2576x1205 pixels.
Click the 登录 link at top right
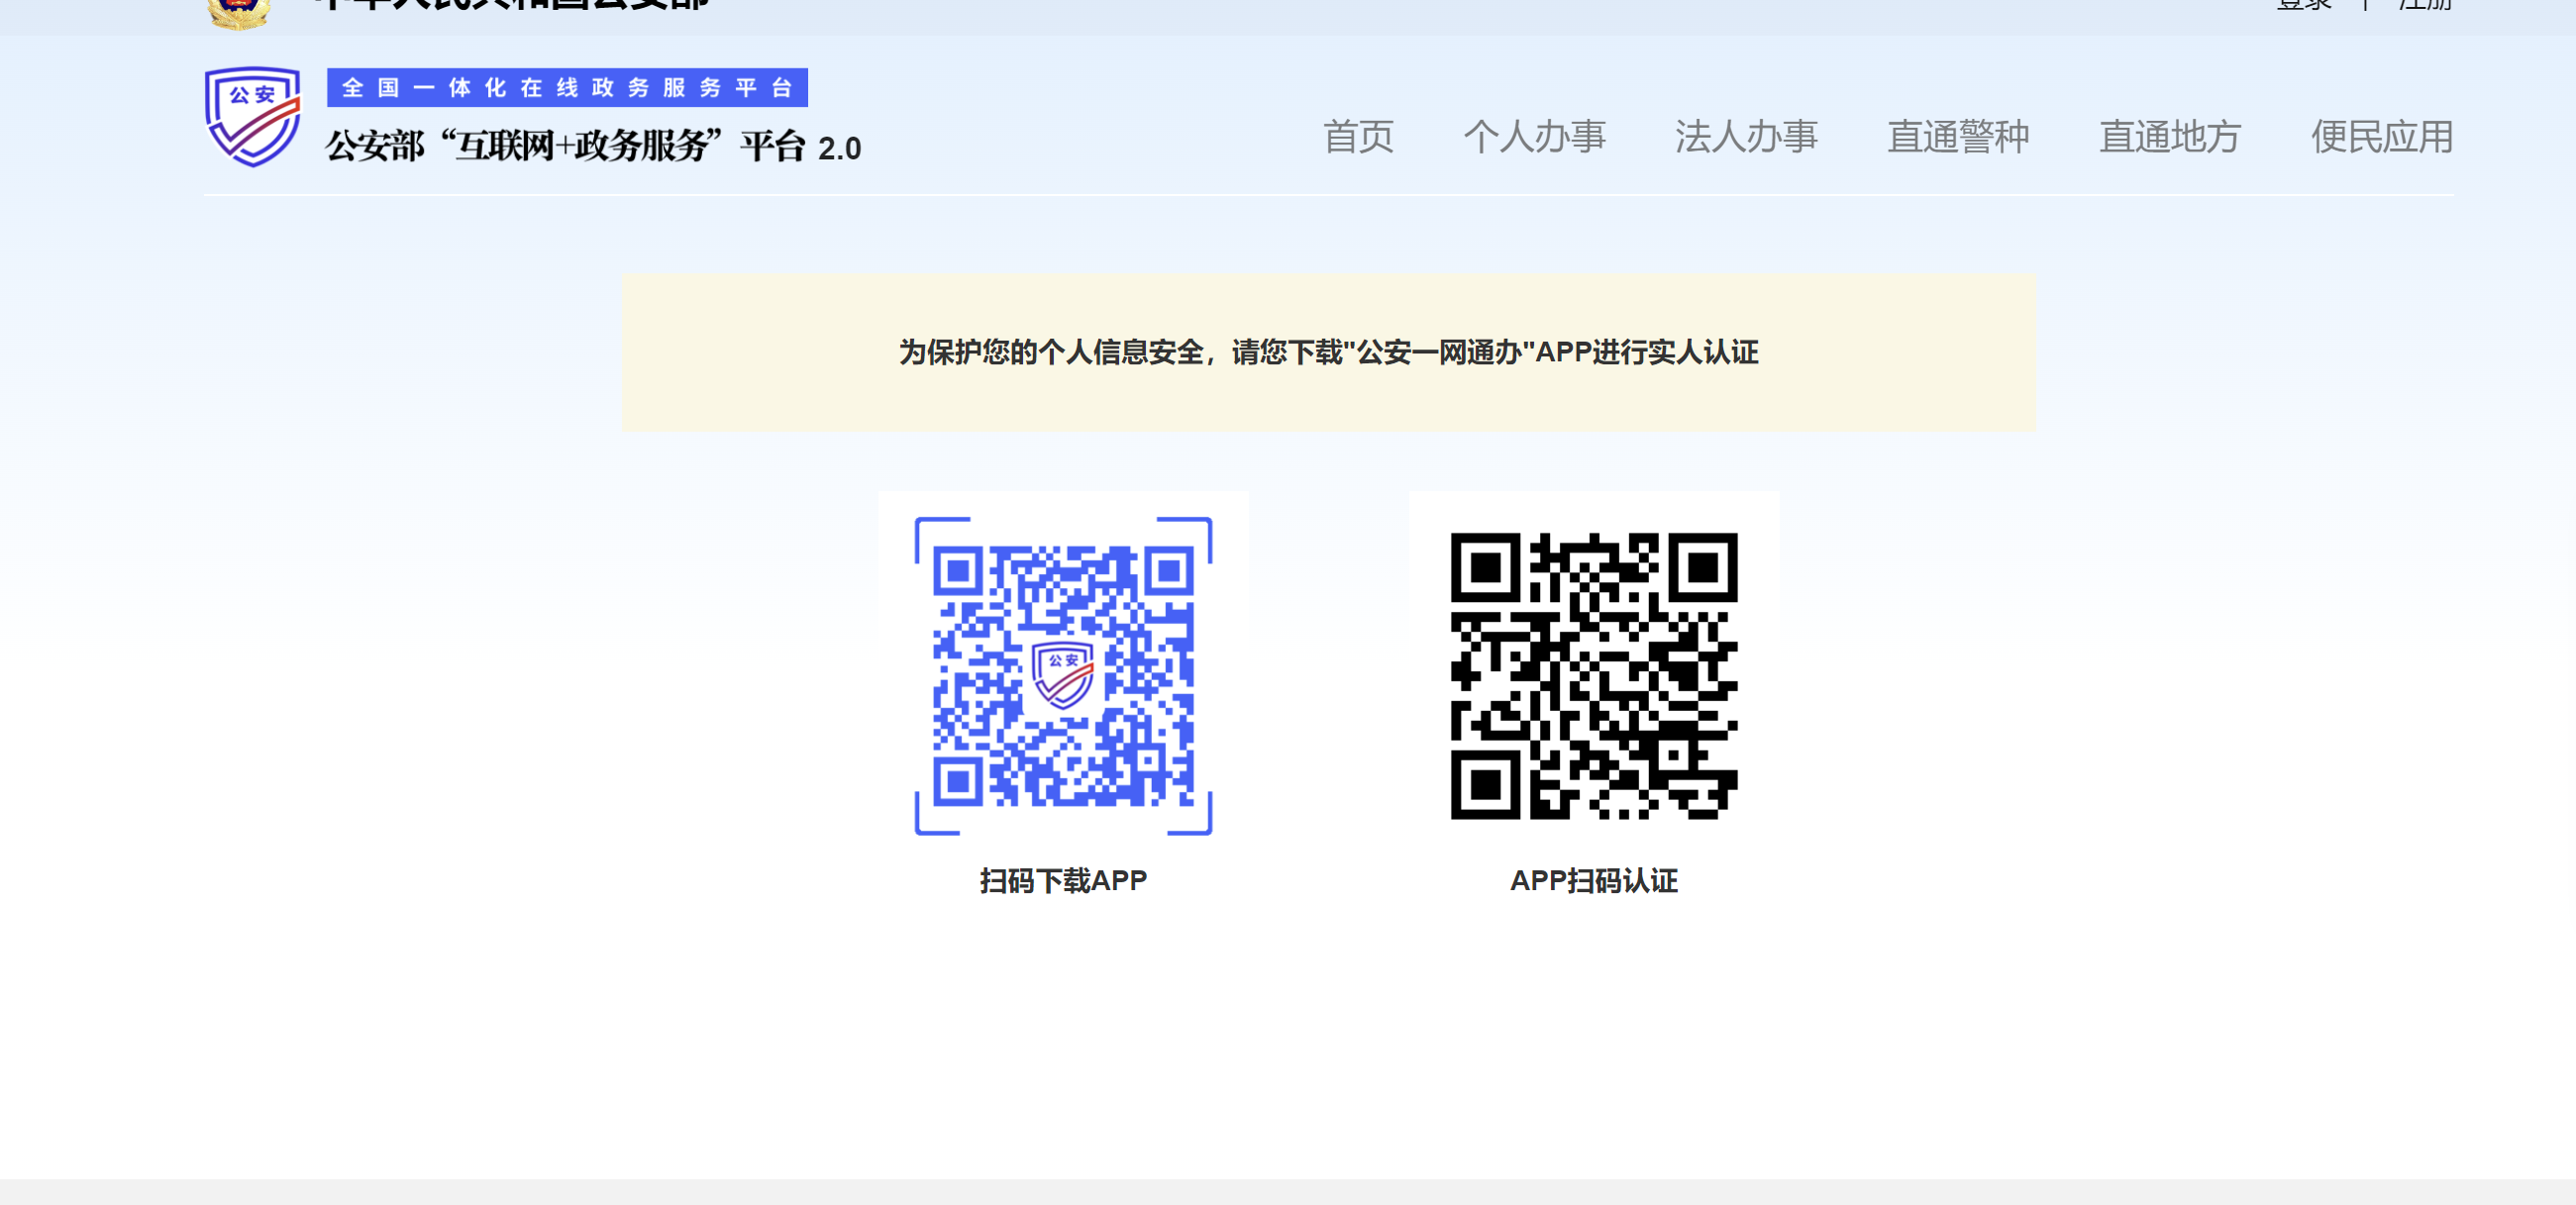(2304, 5)
